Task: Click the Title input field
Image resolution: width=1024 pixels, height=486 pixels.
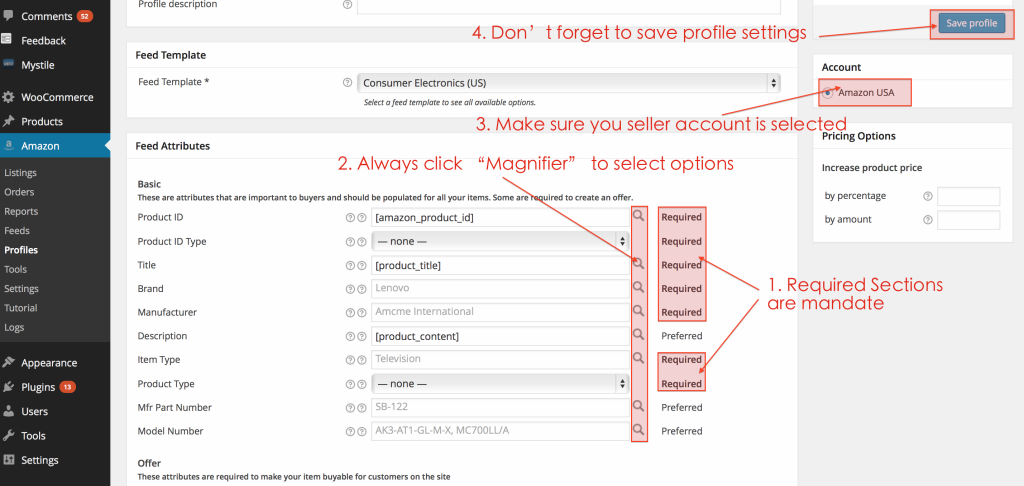Action: coord(499,265)
